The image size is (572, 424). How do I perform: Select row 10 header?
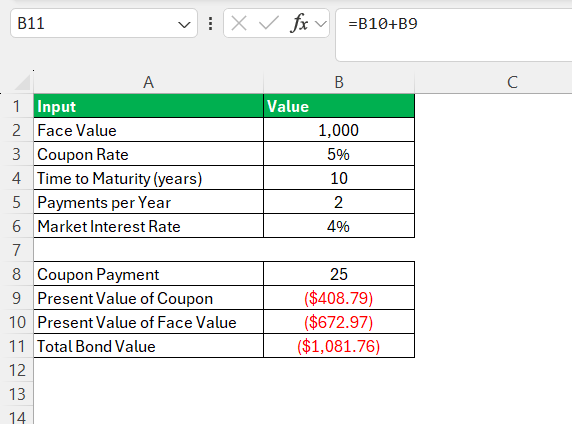[16, 322]
